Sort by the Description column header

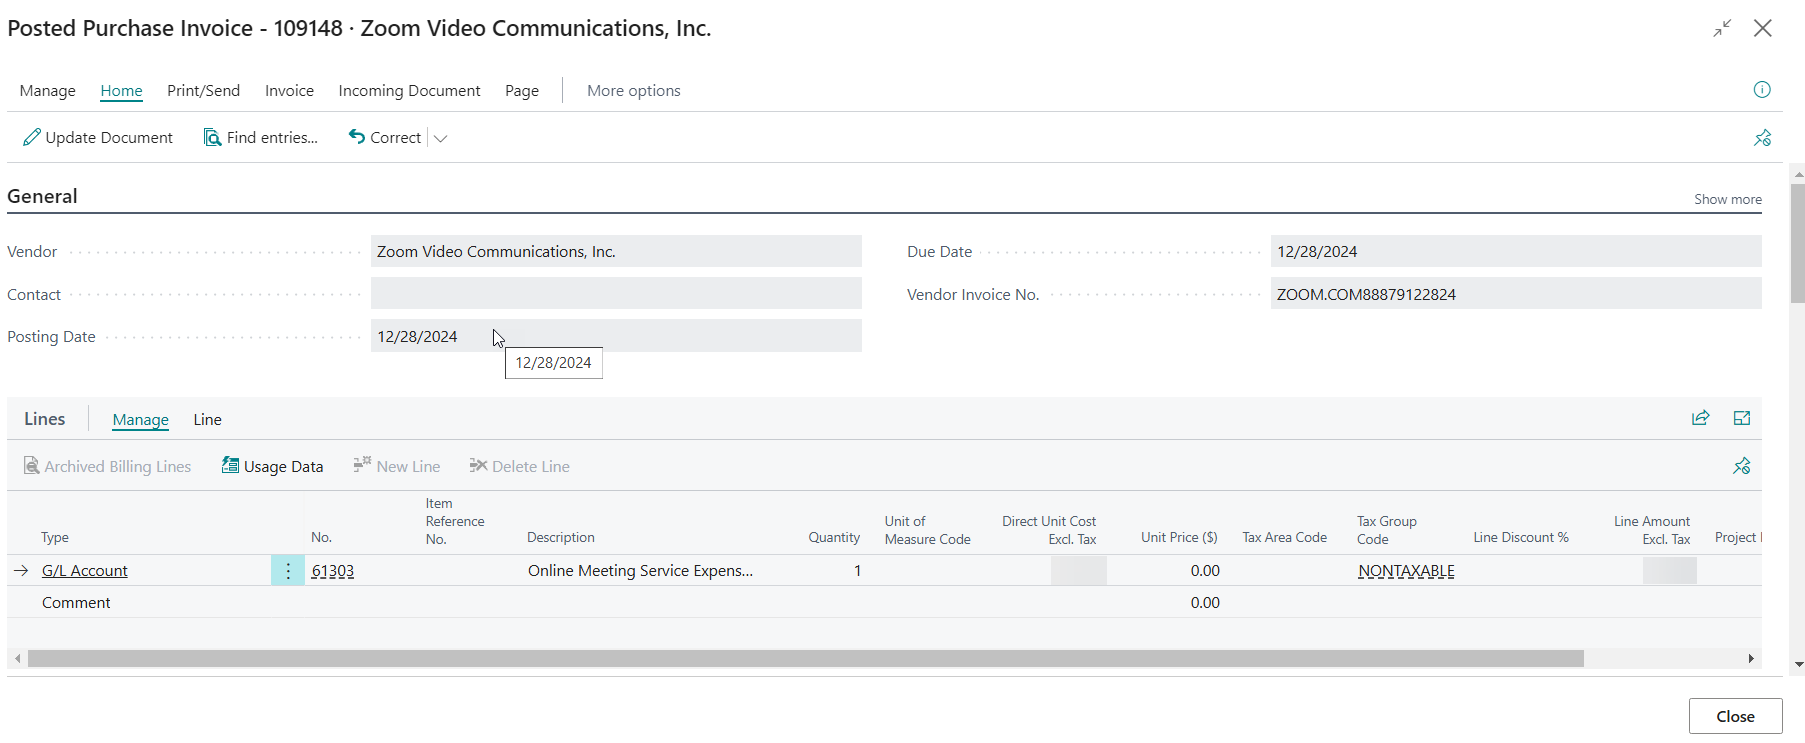click(561, 537)
